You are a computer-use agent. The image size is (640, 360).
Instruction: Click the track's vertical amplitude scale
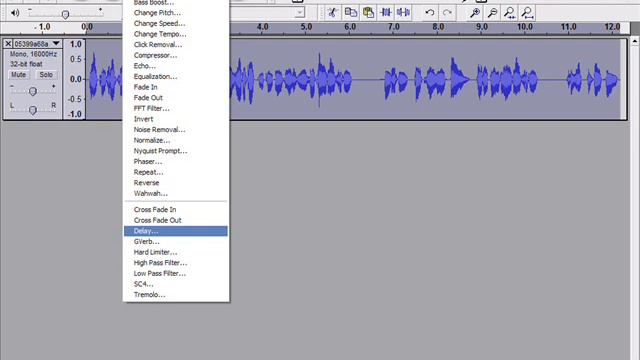click(75, 79)
